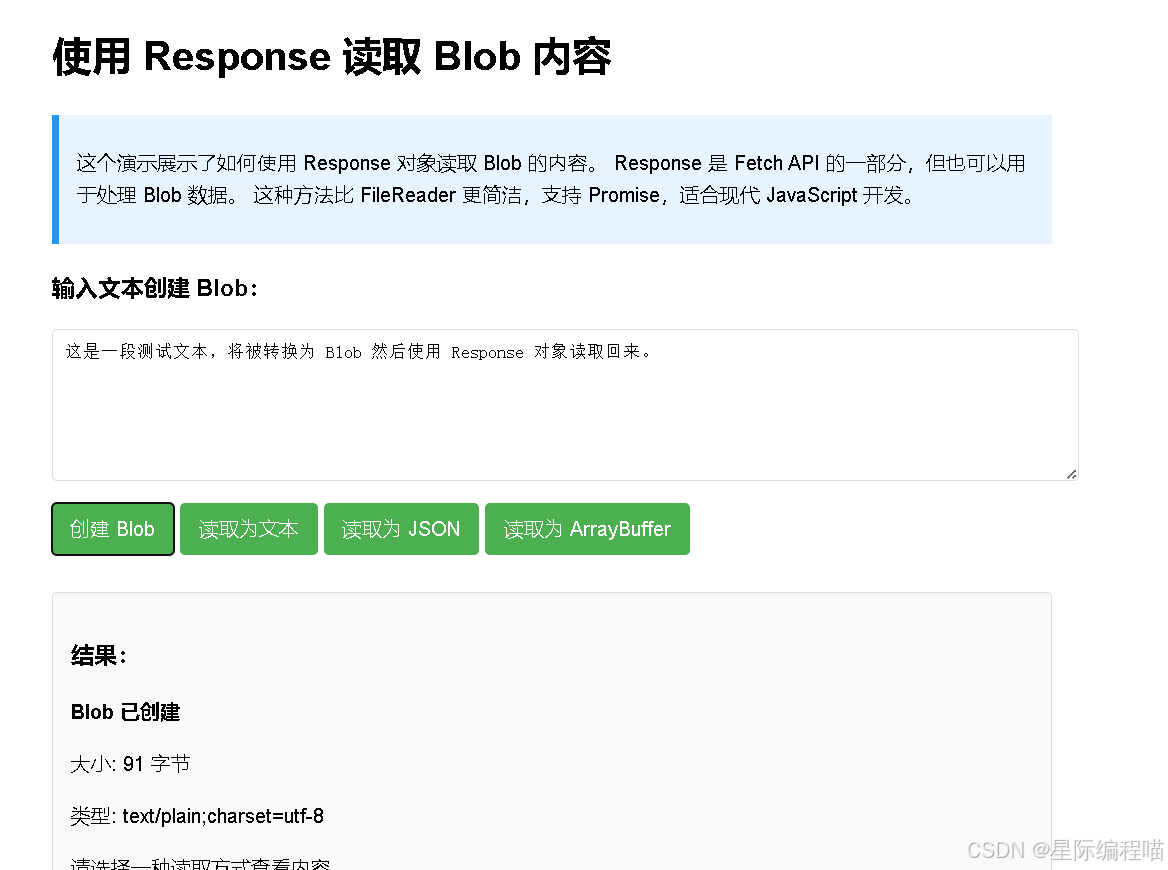Click the 请选择一种读取方式 prompt text
Viewport: 1168px width, 870px height.
coord(200,864)
